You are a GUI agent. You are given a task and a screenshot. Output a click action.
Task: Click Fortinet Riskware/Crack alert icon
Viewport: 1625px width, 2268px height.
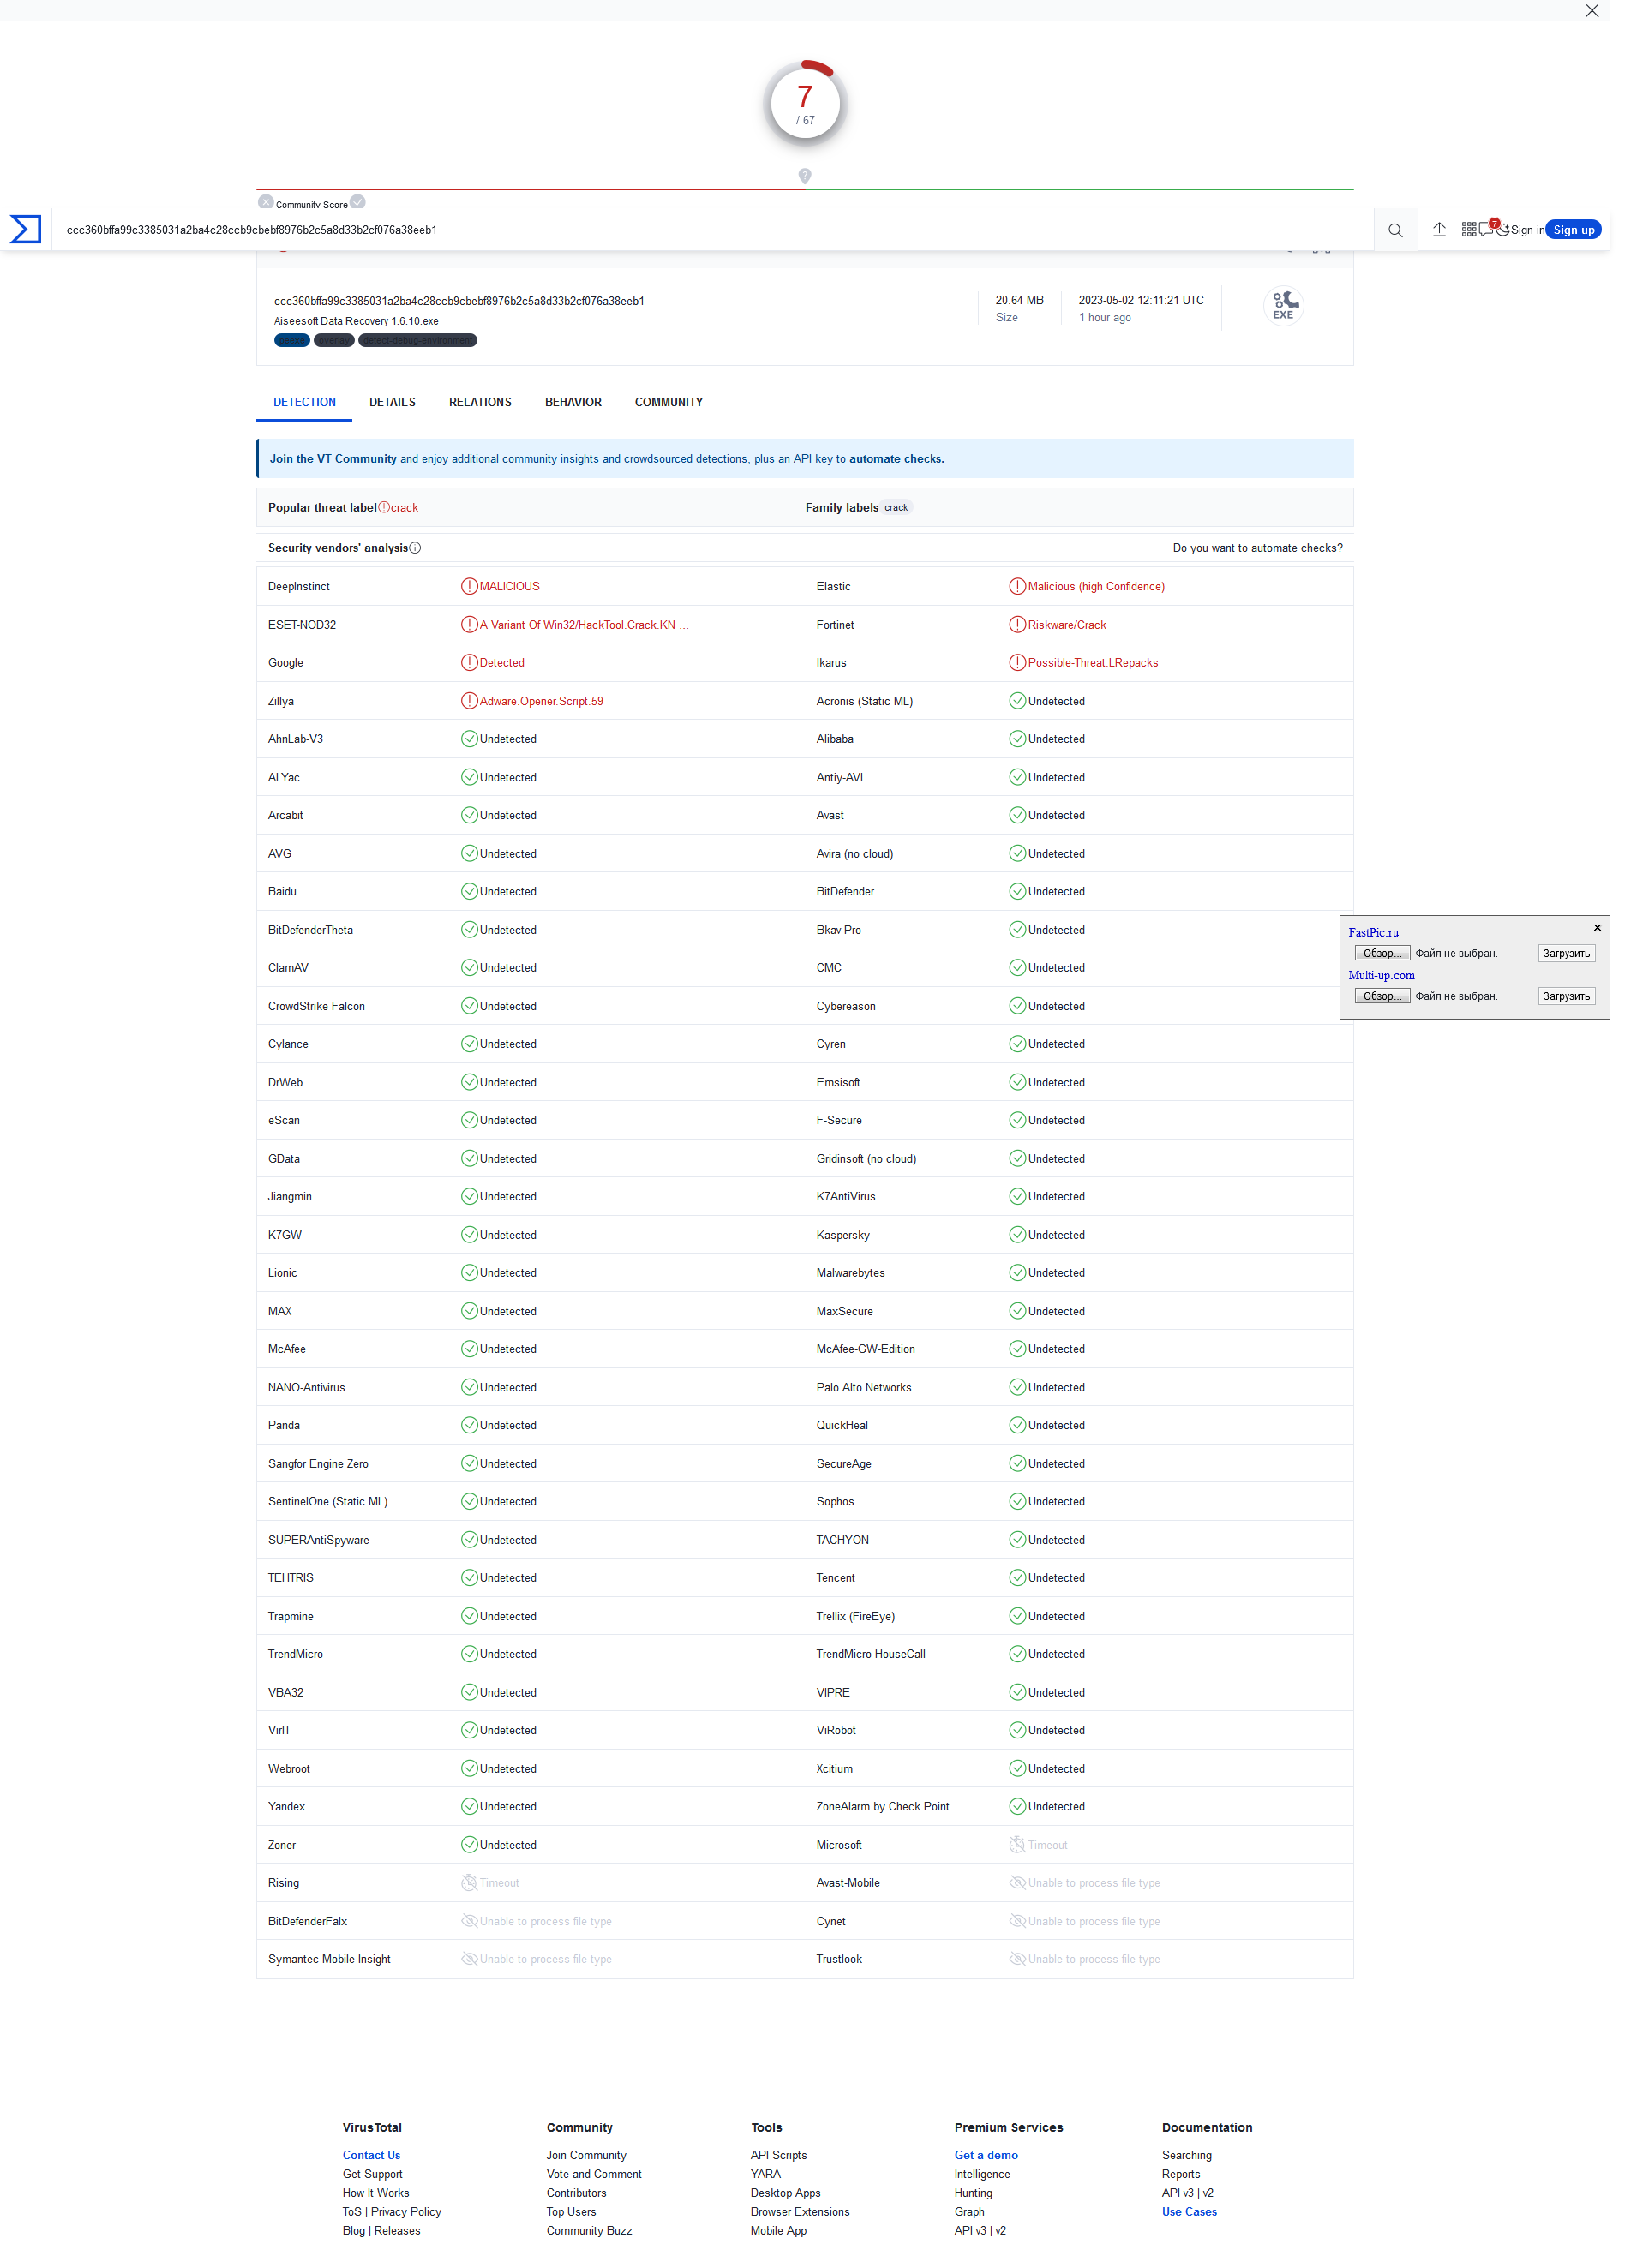click(1017, 624)
